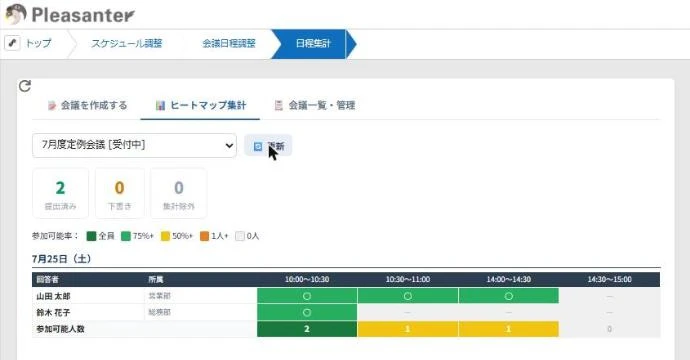Click 総務部 in 鈴木 花子 row

tap(159, 313)
